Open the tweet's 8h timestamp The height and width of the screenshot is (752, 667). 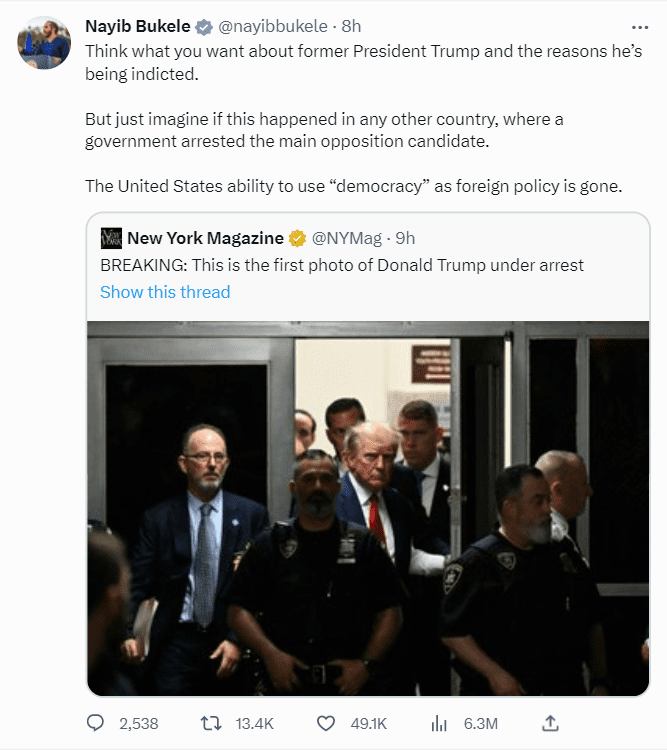point(351,27)
